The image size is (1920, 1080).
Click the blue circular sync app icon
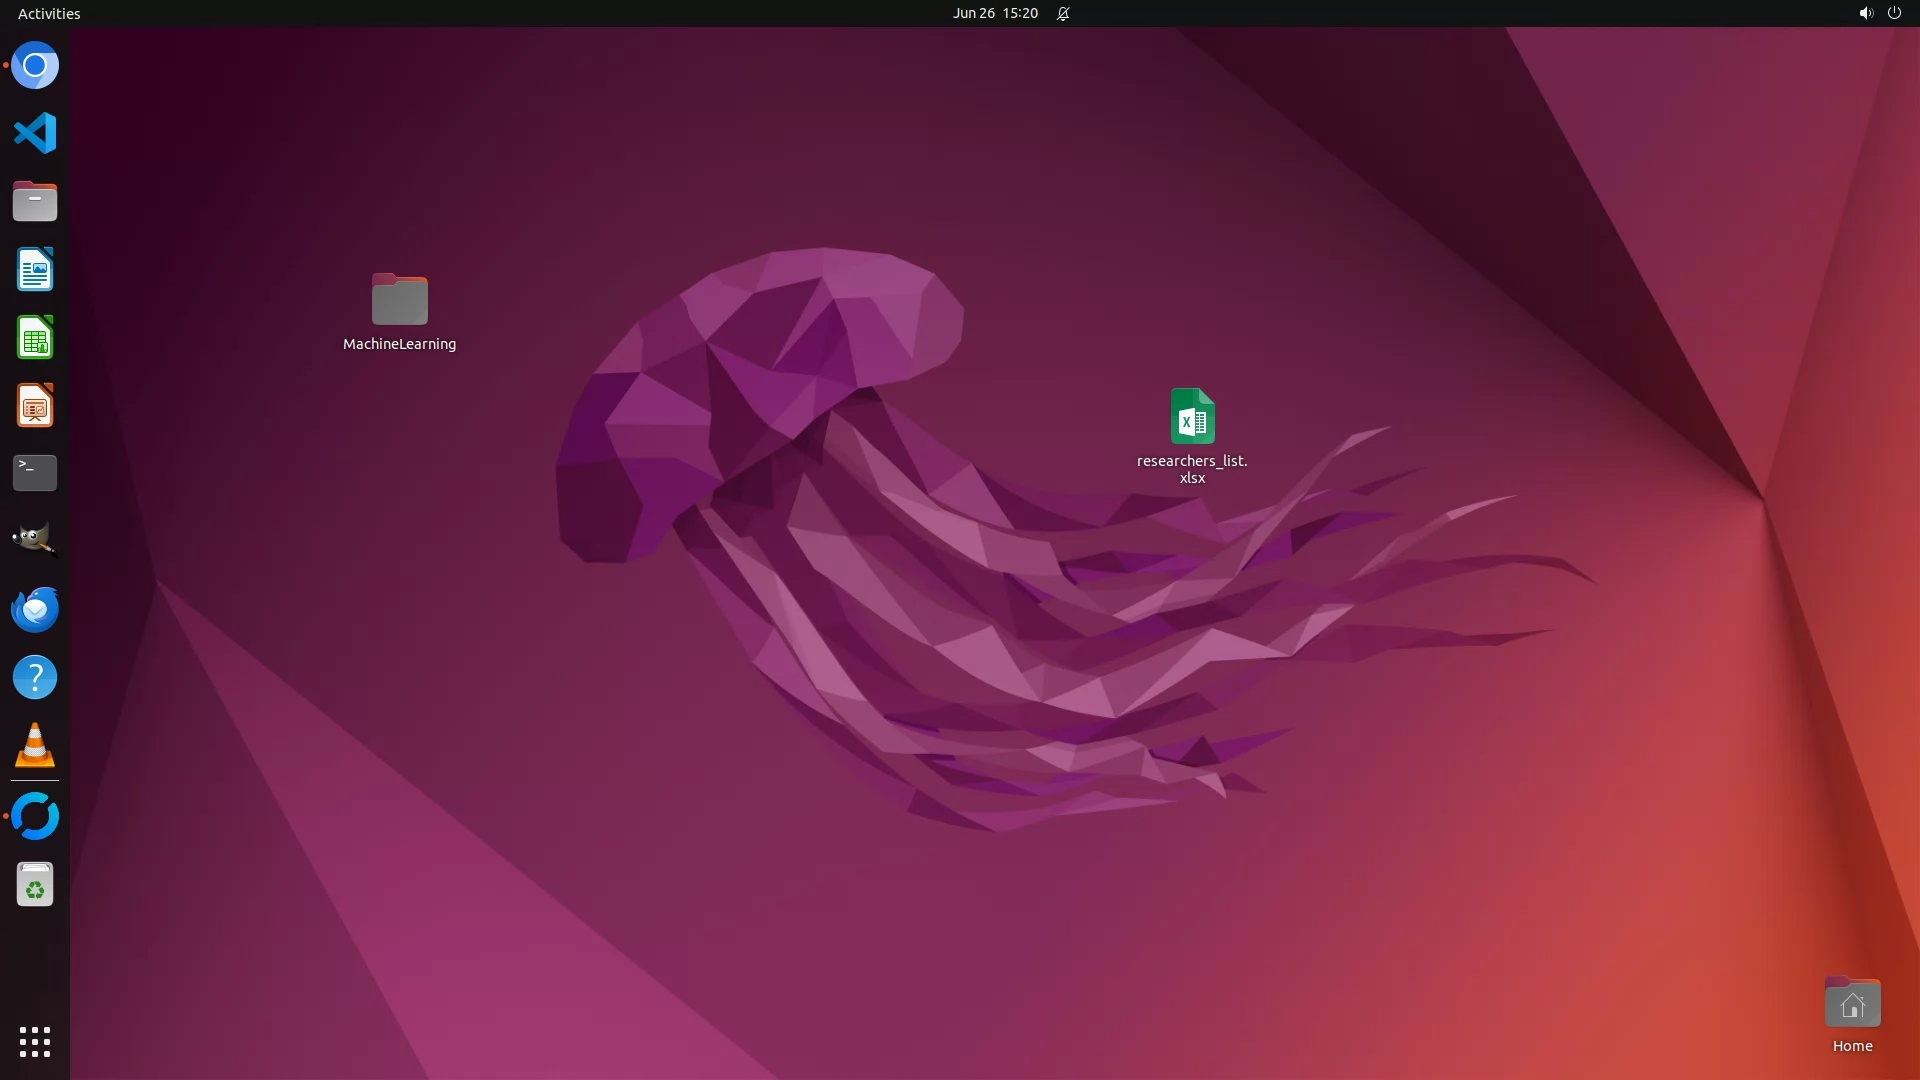click(x=35, y=816)
